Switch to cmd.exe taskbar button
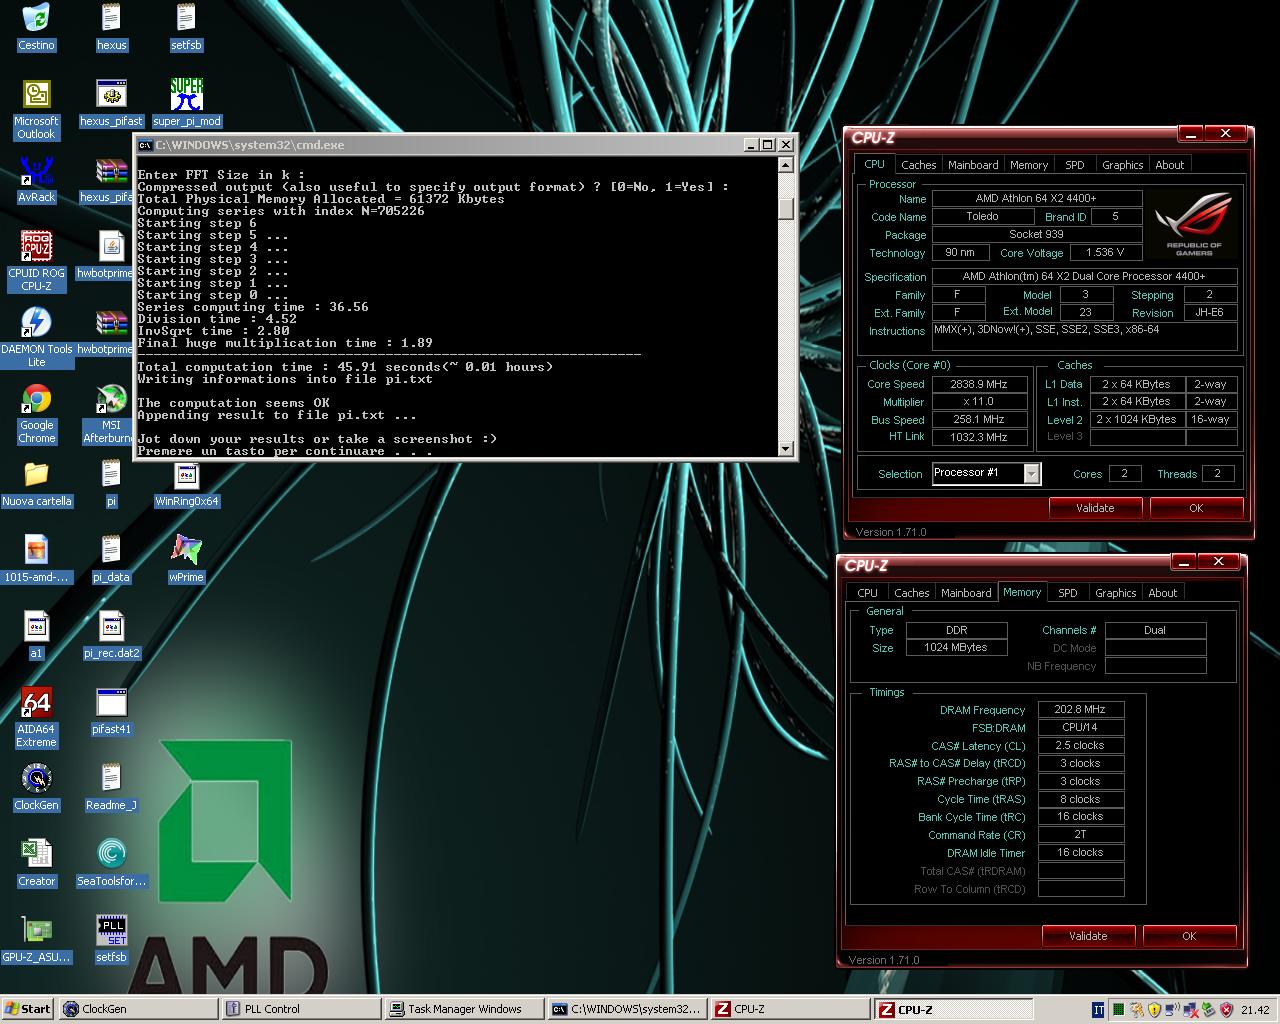Screen dimensions: 1280x1024 626,1009
